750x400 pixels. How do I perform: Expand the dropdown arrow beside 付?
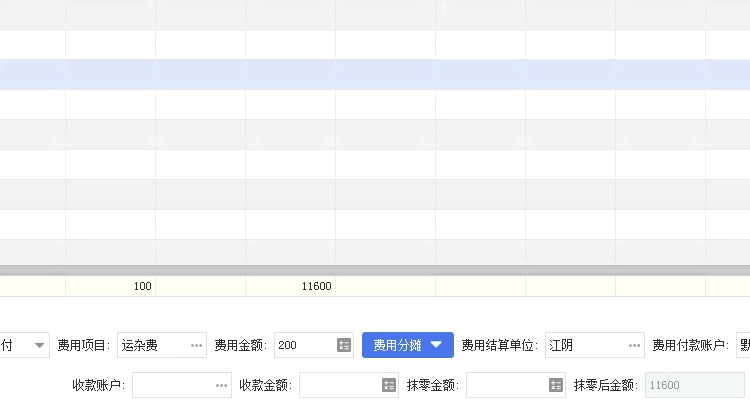[40, 345]
